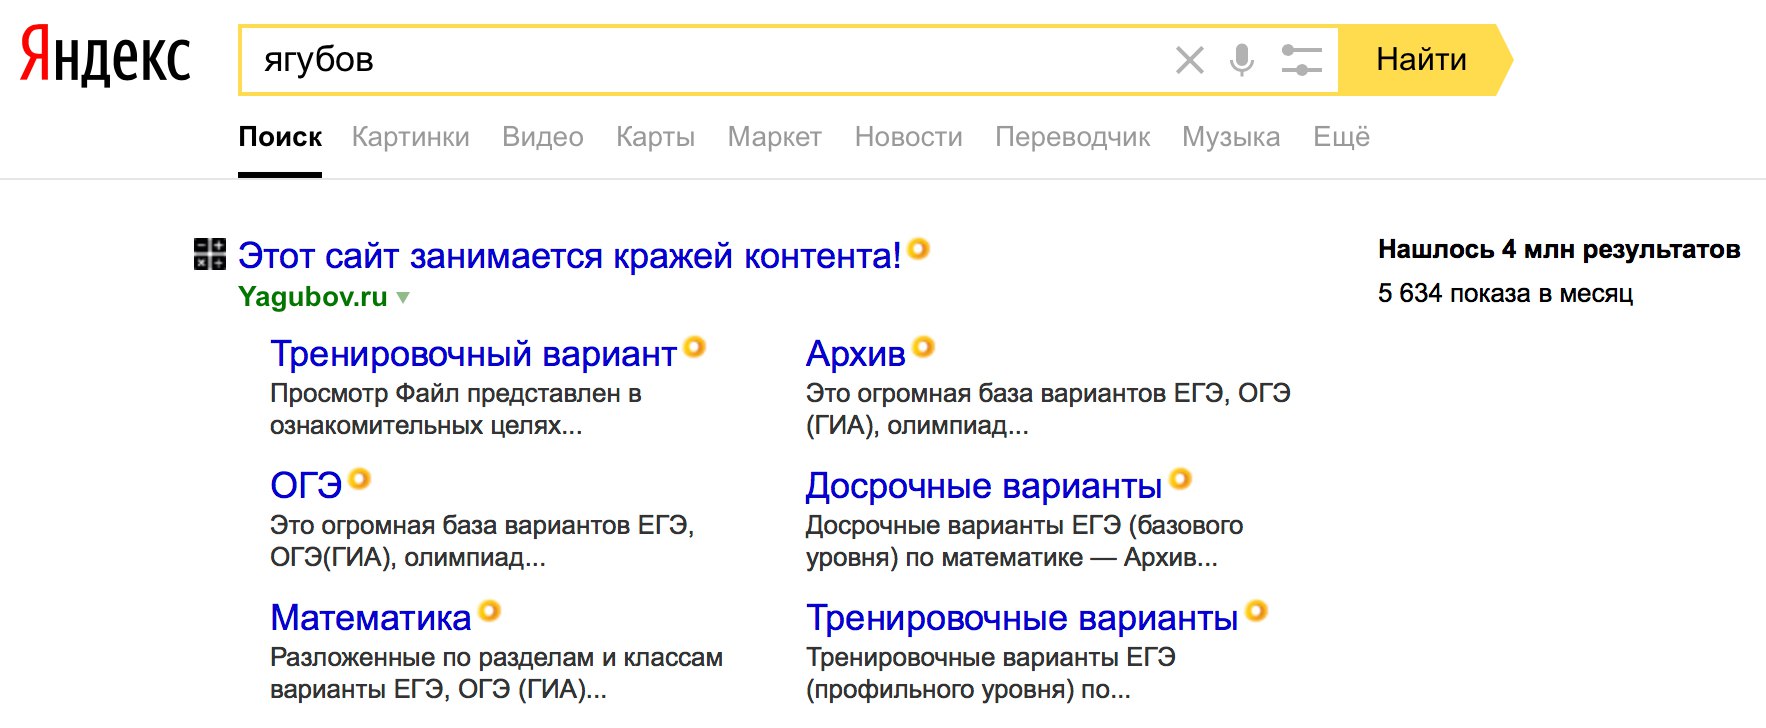Image resolution: width=1766 pixels, height=728 pixels.
Task: Click orange marker beside Досрочные варианты
Action: click(1181, 479)
